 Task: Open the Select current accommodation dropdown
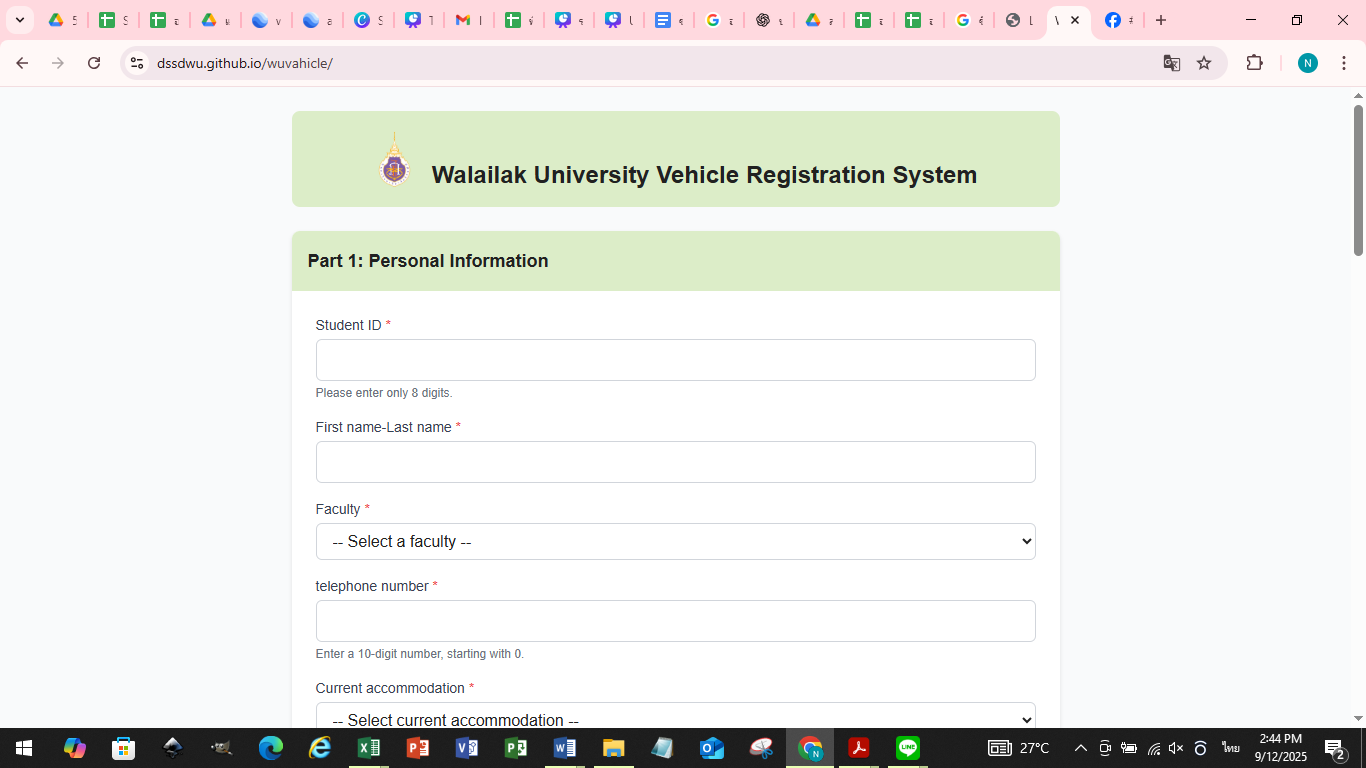(675, 719)
